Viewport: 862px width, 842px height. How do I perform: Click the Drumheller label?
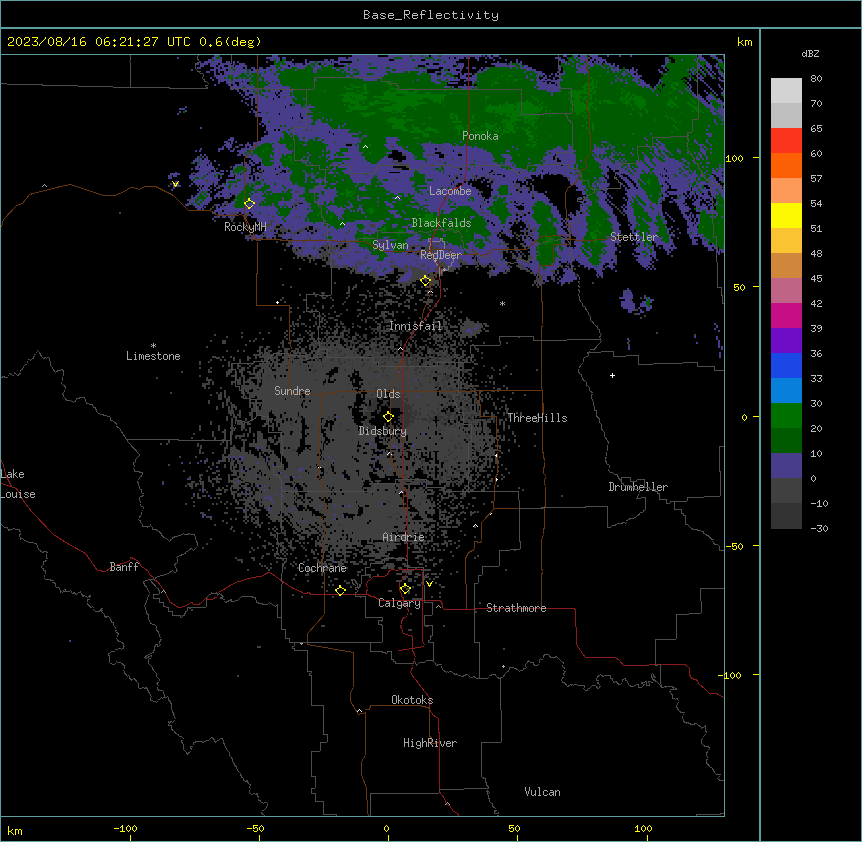(638, 487)
